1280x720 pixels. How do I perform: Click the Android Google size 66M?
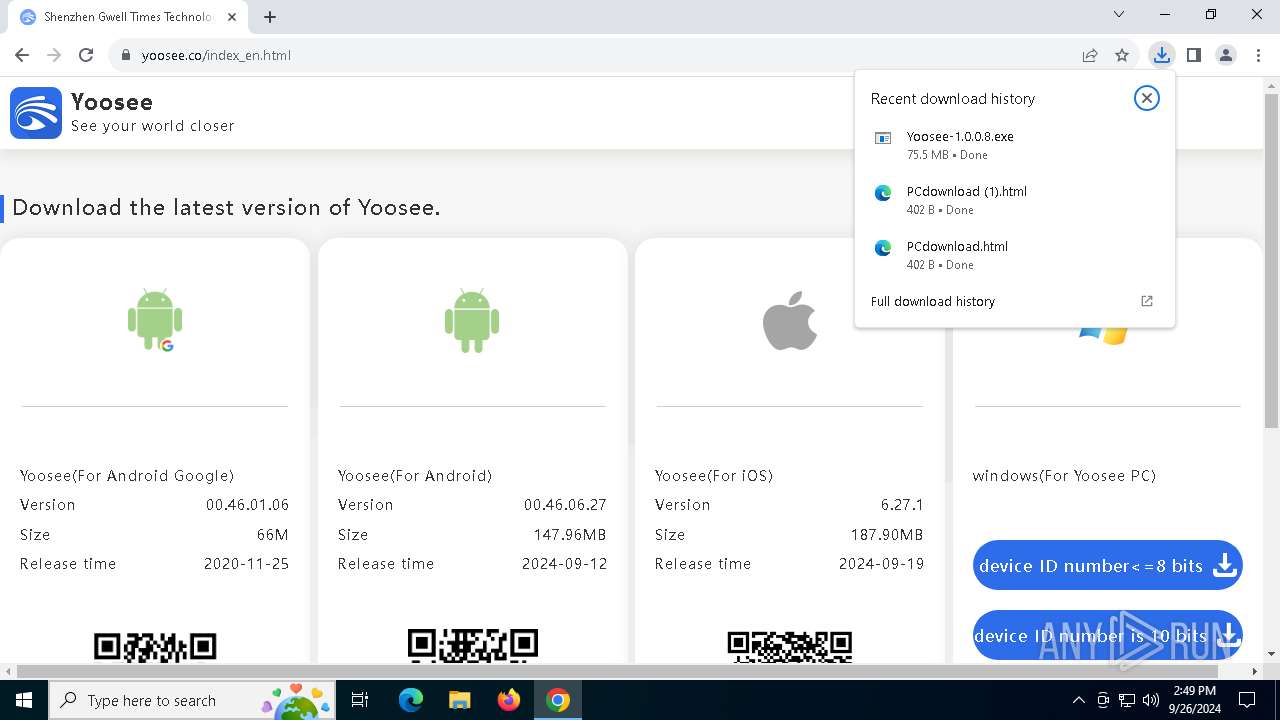click(x=273, y=535)
